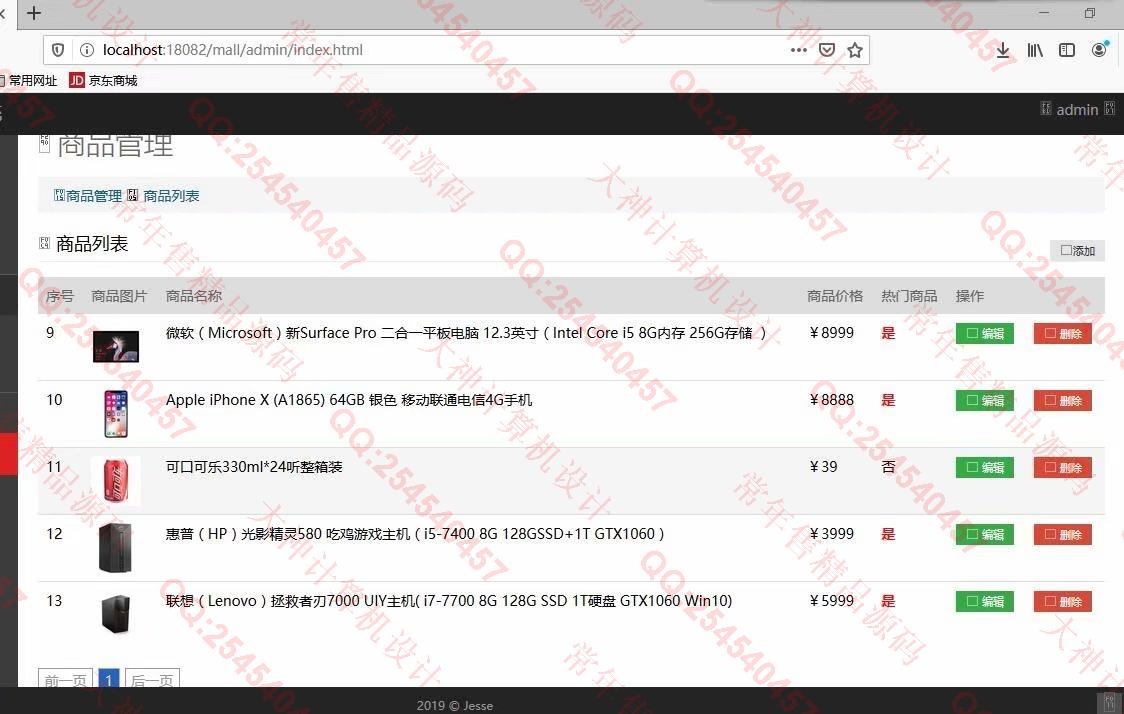The image size is (1124, 714).
Task: Click Surface Pro product thumbnail
Action: pyautogui.click(x=116, y=346)
